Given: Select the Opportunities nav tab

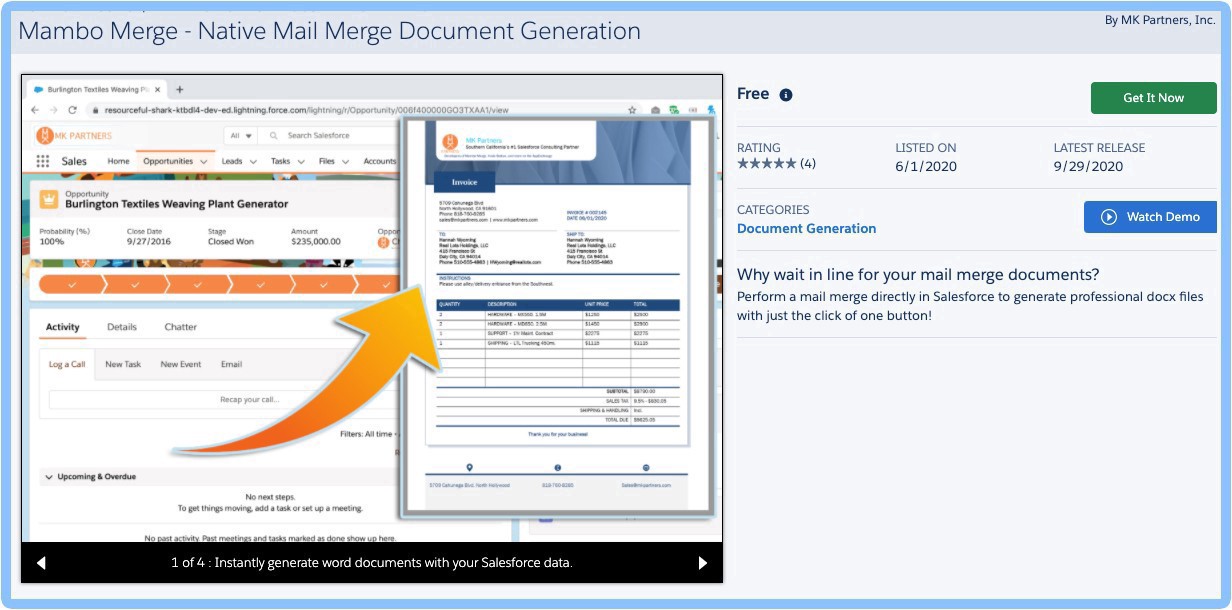Looking at the screenshot, I should tap(168, 161).
